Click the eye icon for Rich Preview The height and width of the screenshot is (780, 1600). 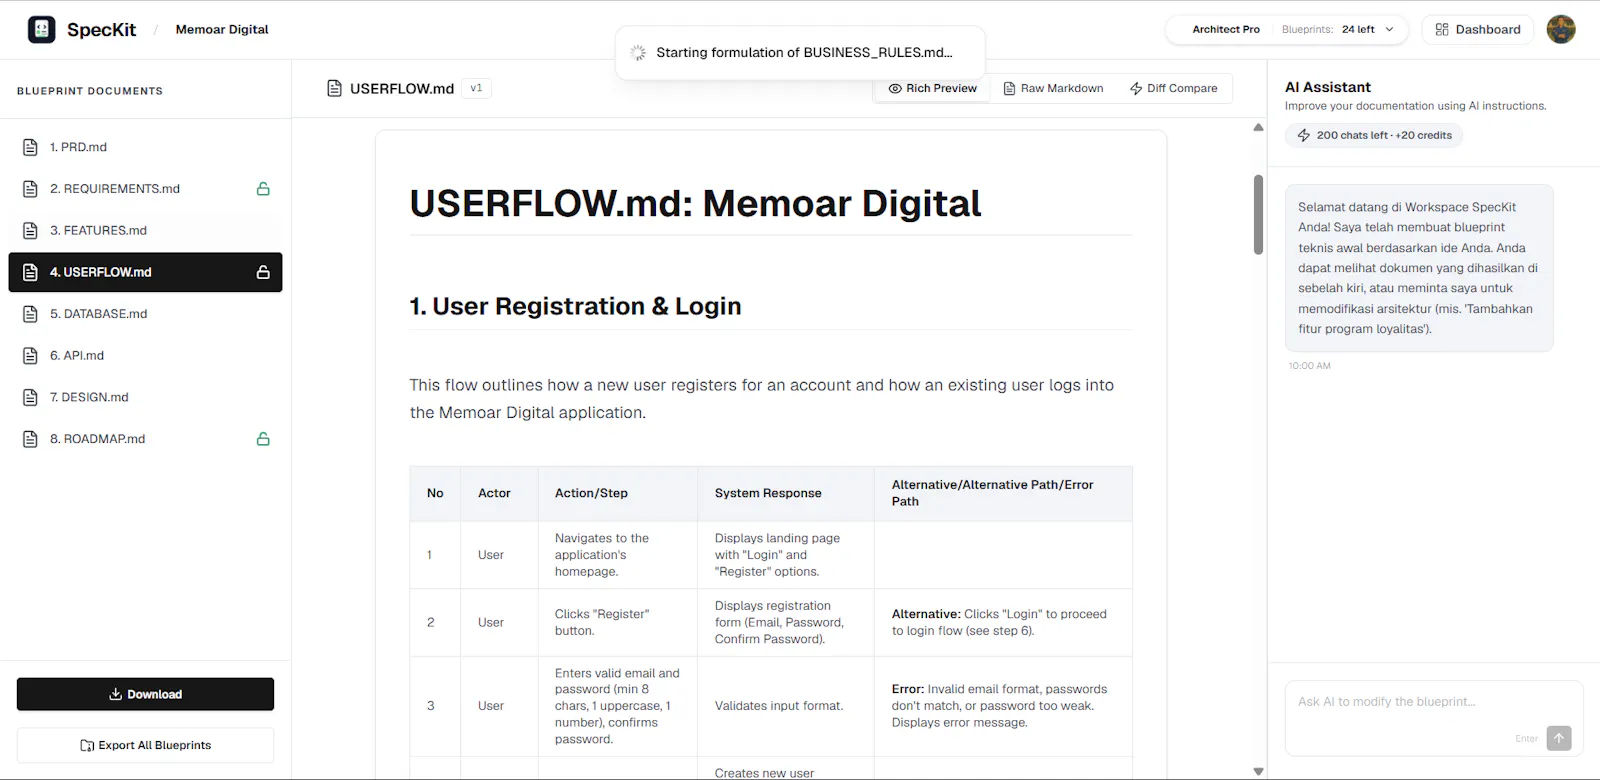point(895,88)
